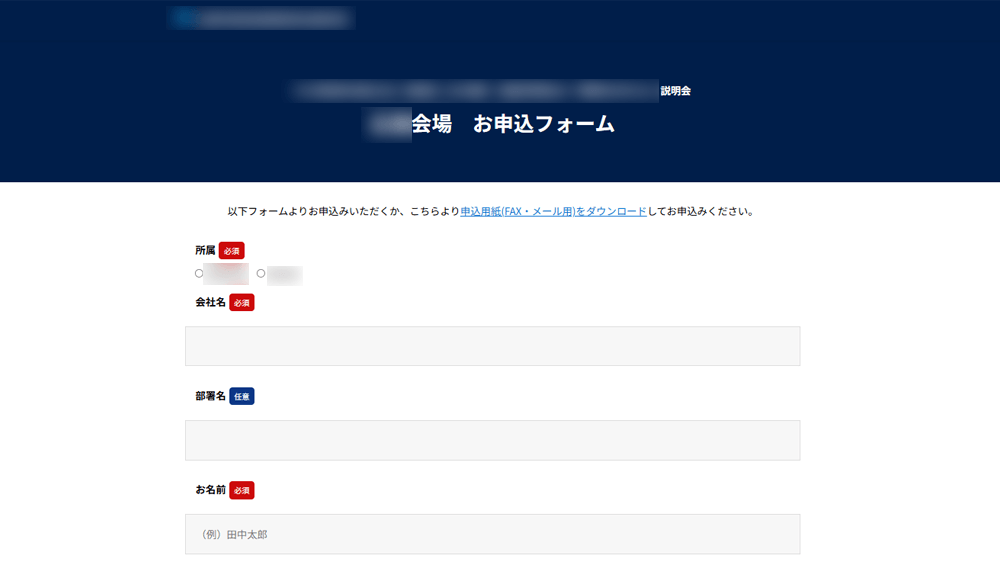Click the blue 任意 badge beside 部署名
The image size is (1000, 563).
[242, 396]
